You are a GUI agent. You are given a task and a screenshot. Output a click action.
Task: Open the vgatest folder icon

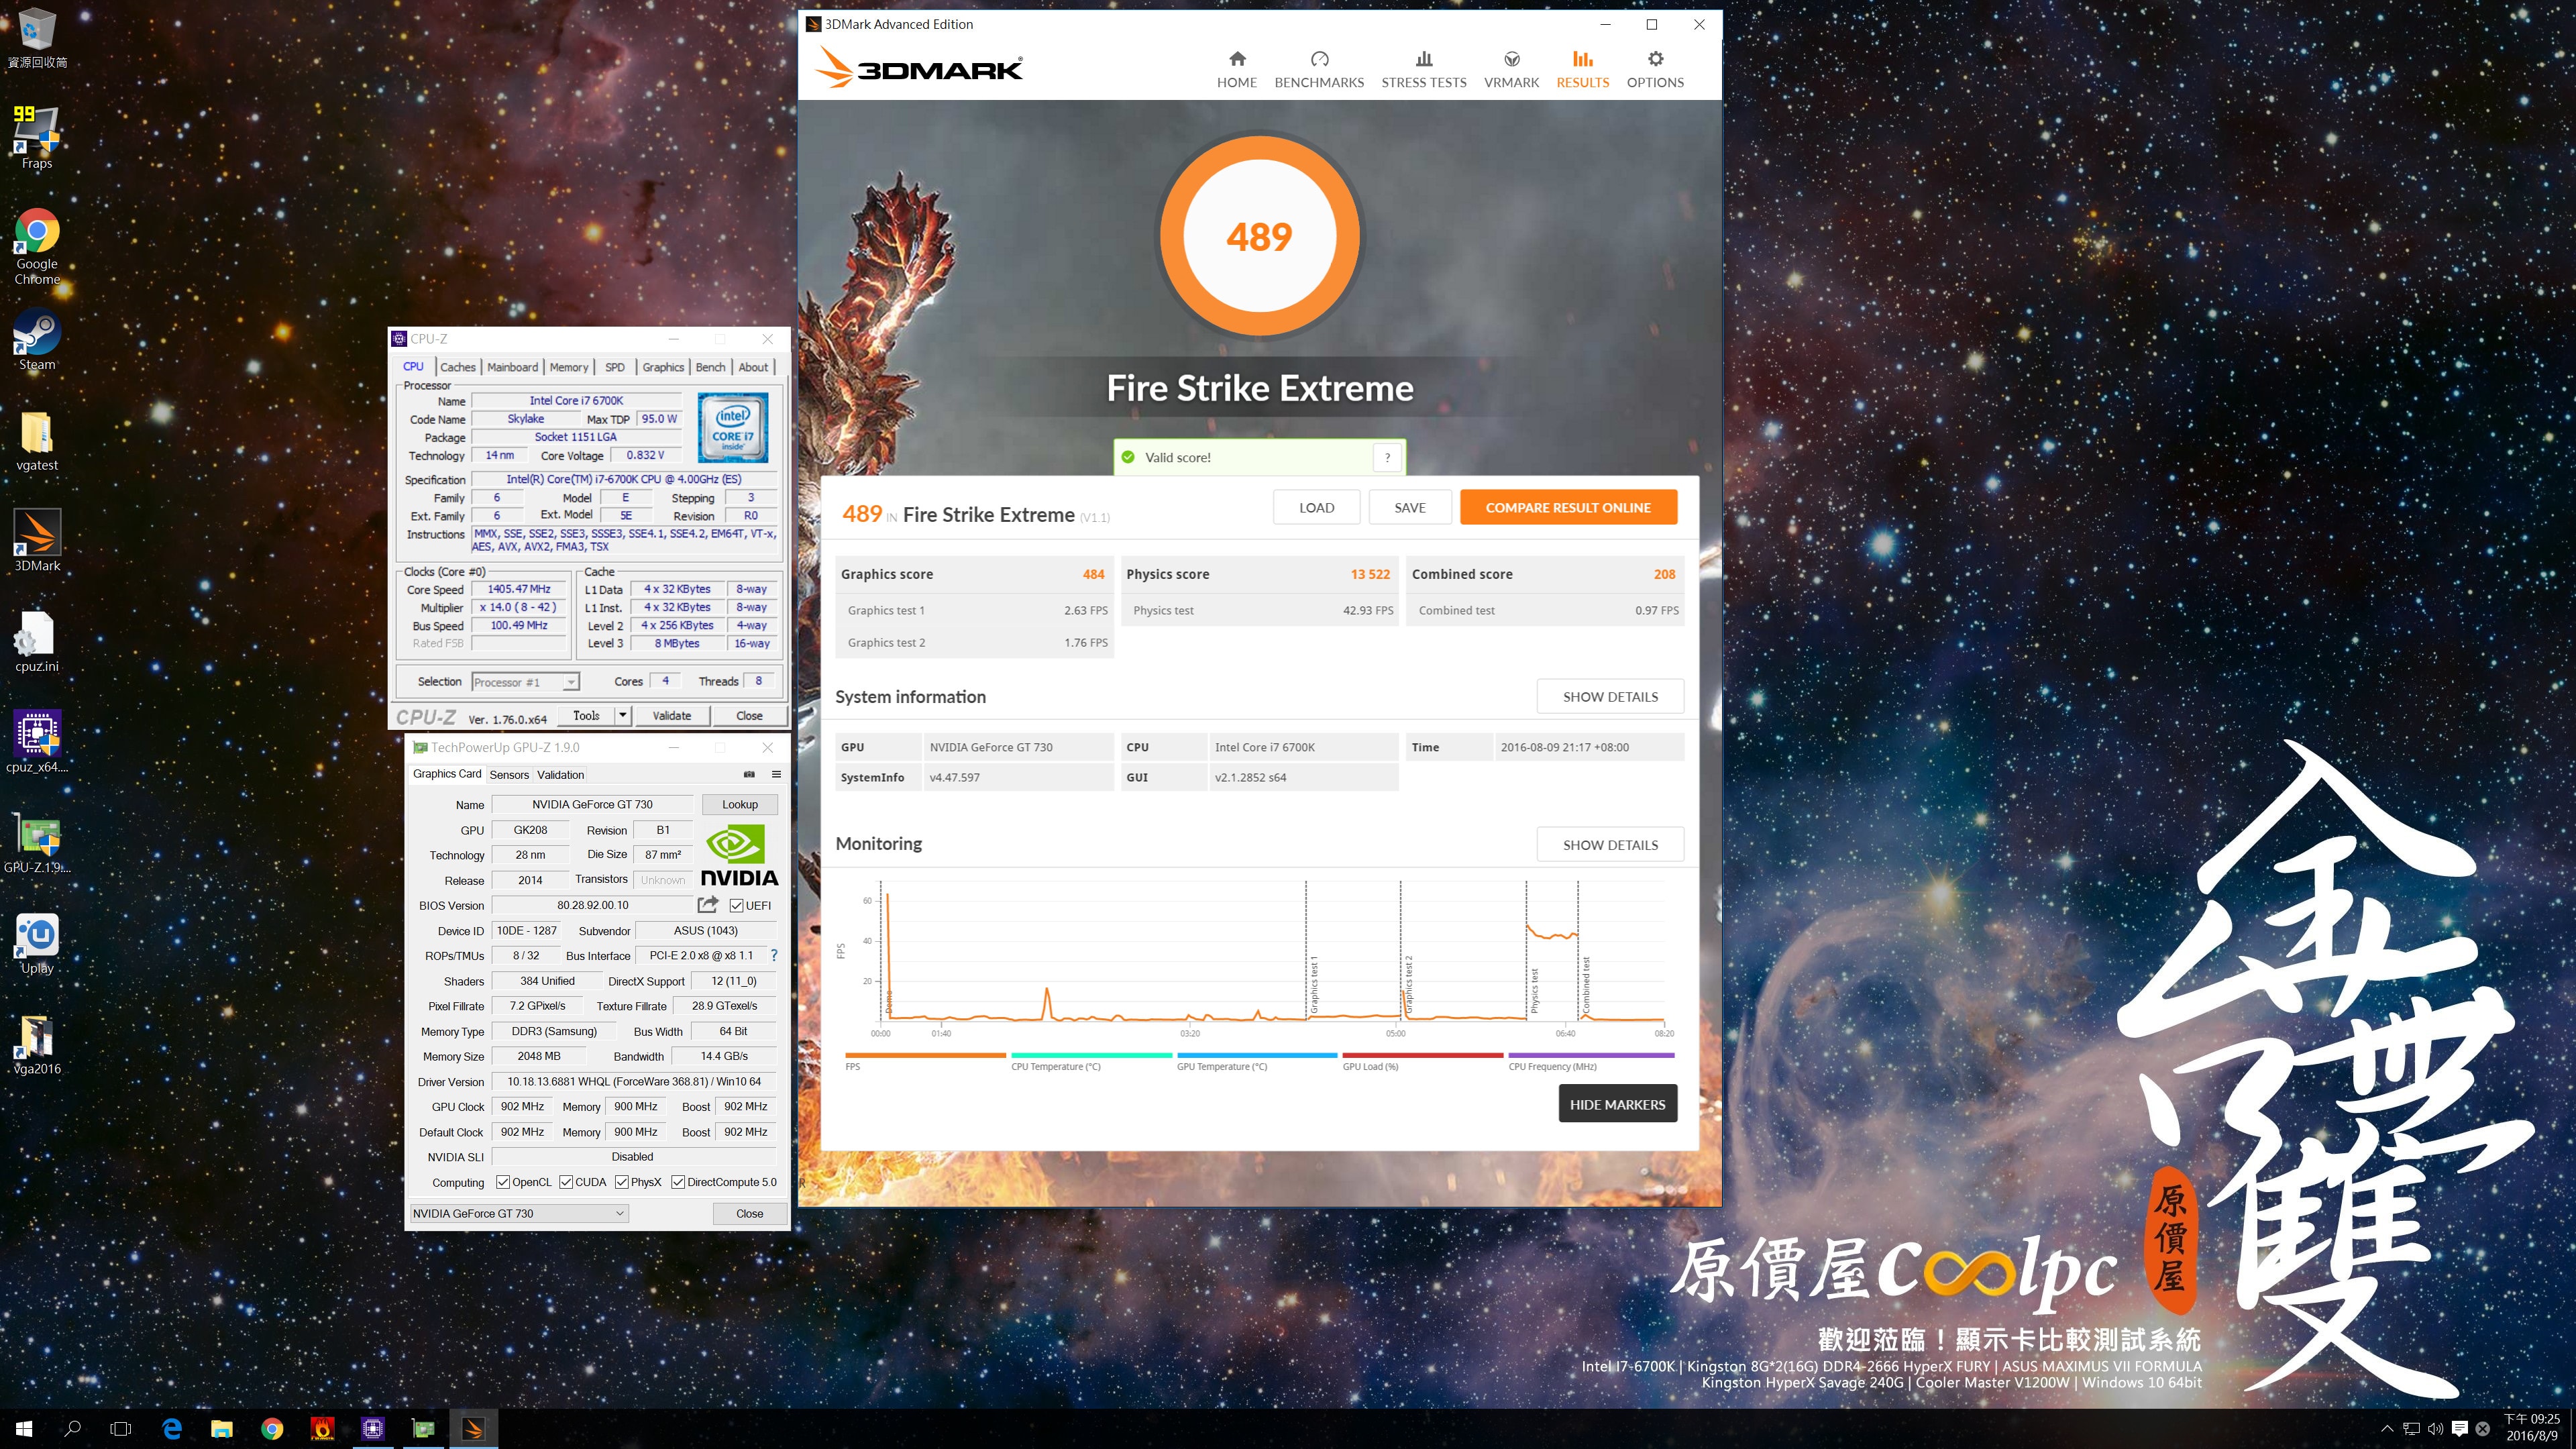point(37,441)
